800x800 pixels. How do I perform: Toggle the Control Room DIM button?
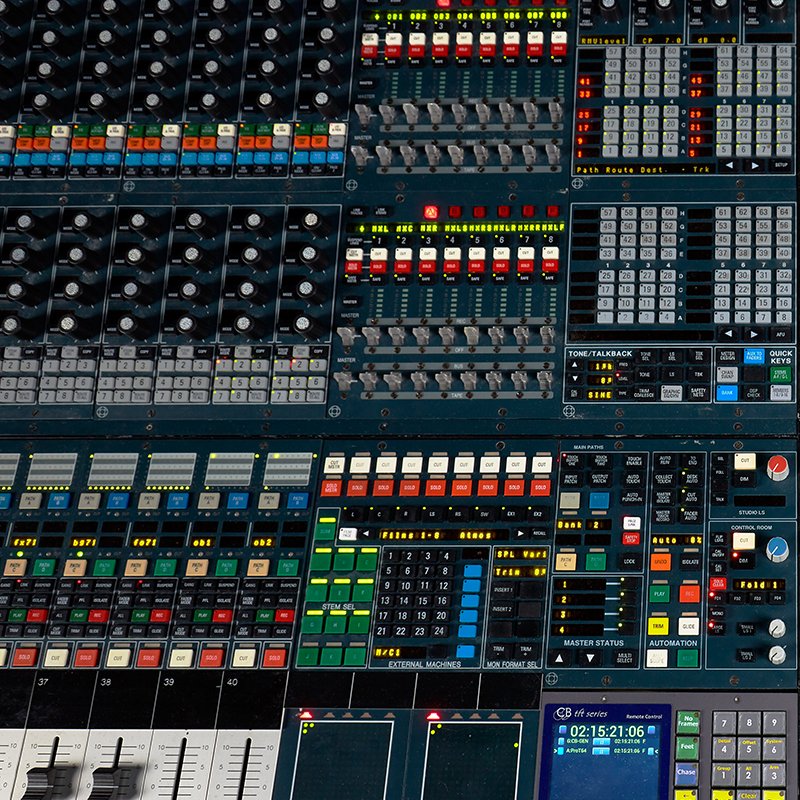743,560
